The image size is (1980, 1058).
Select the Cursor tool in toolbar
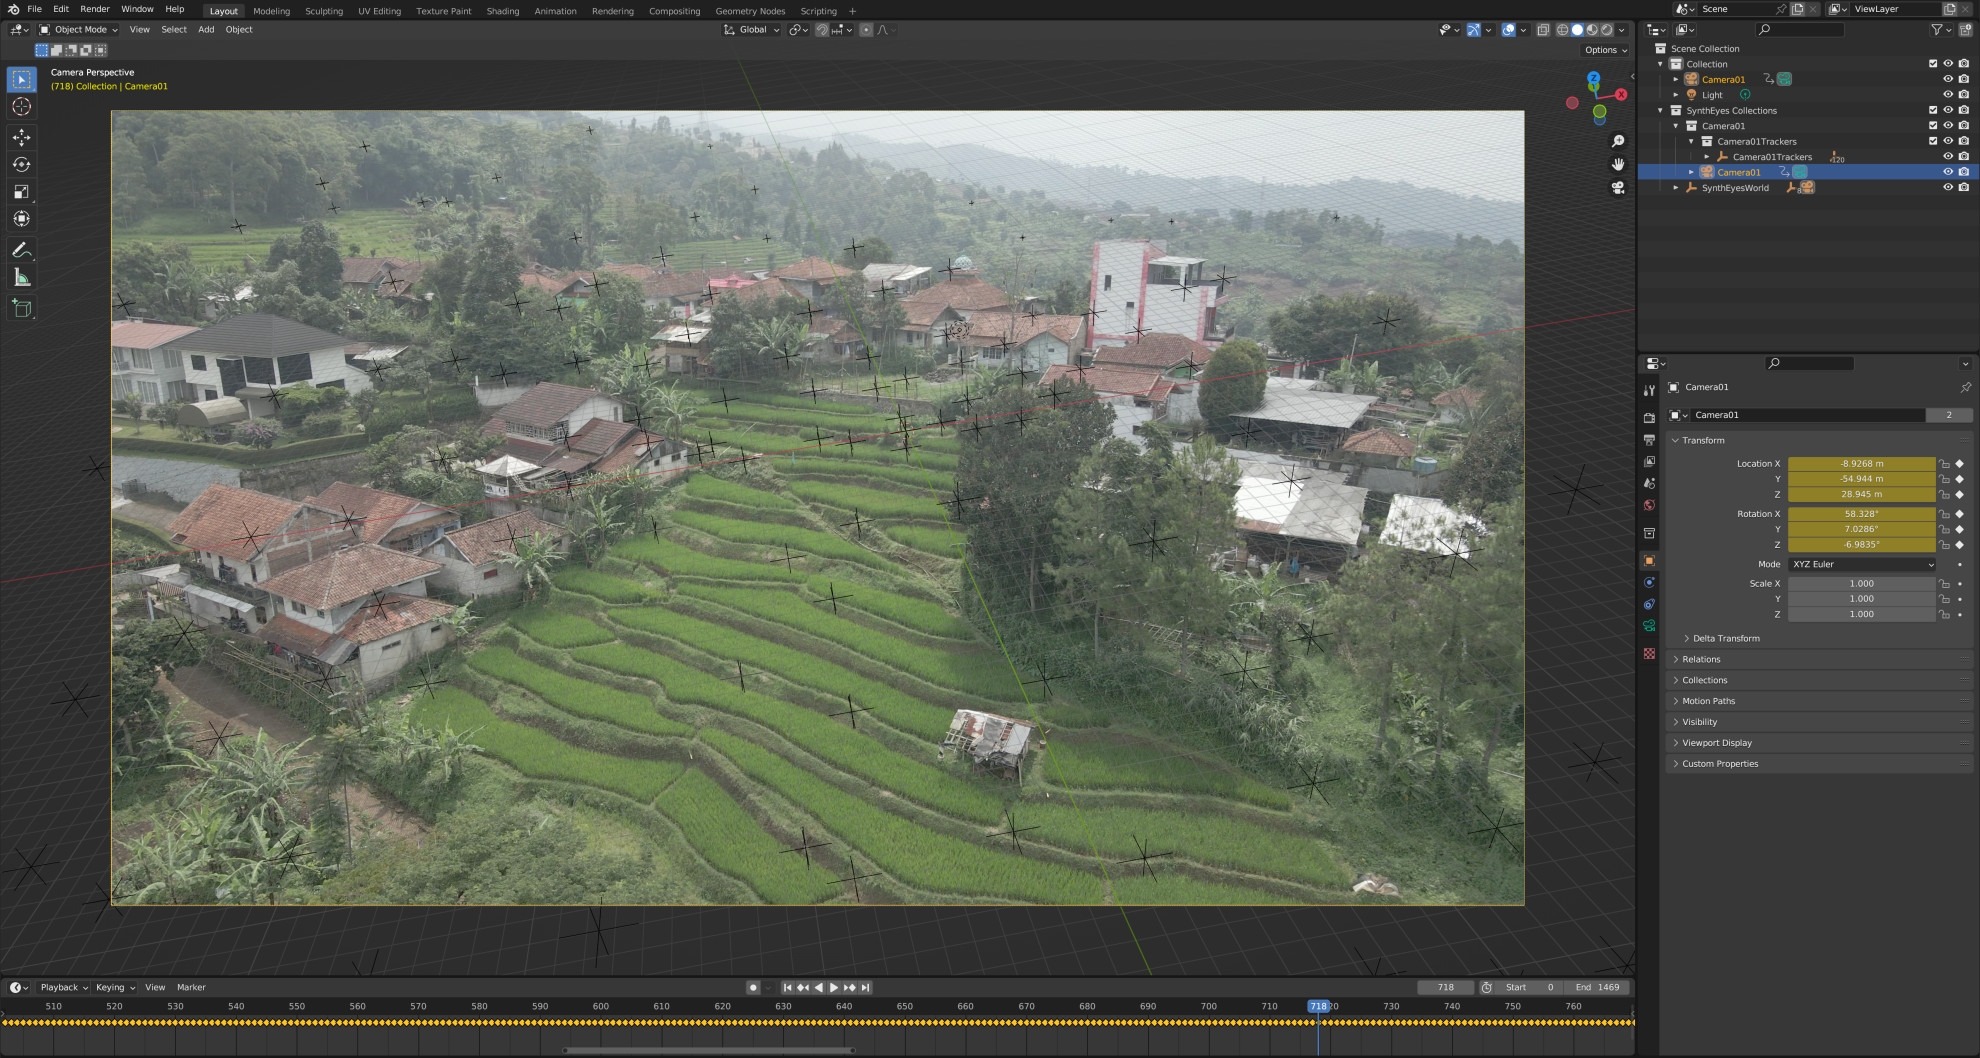coord(21,107)
